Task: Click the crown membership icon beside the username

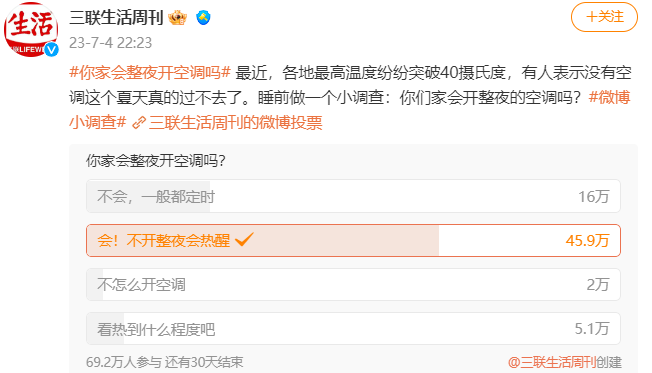Action: tap(178, 18)
